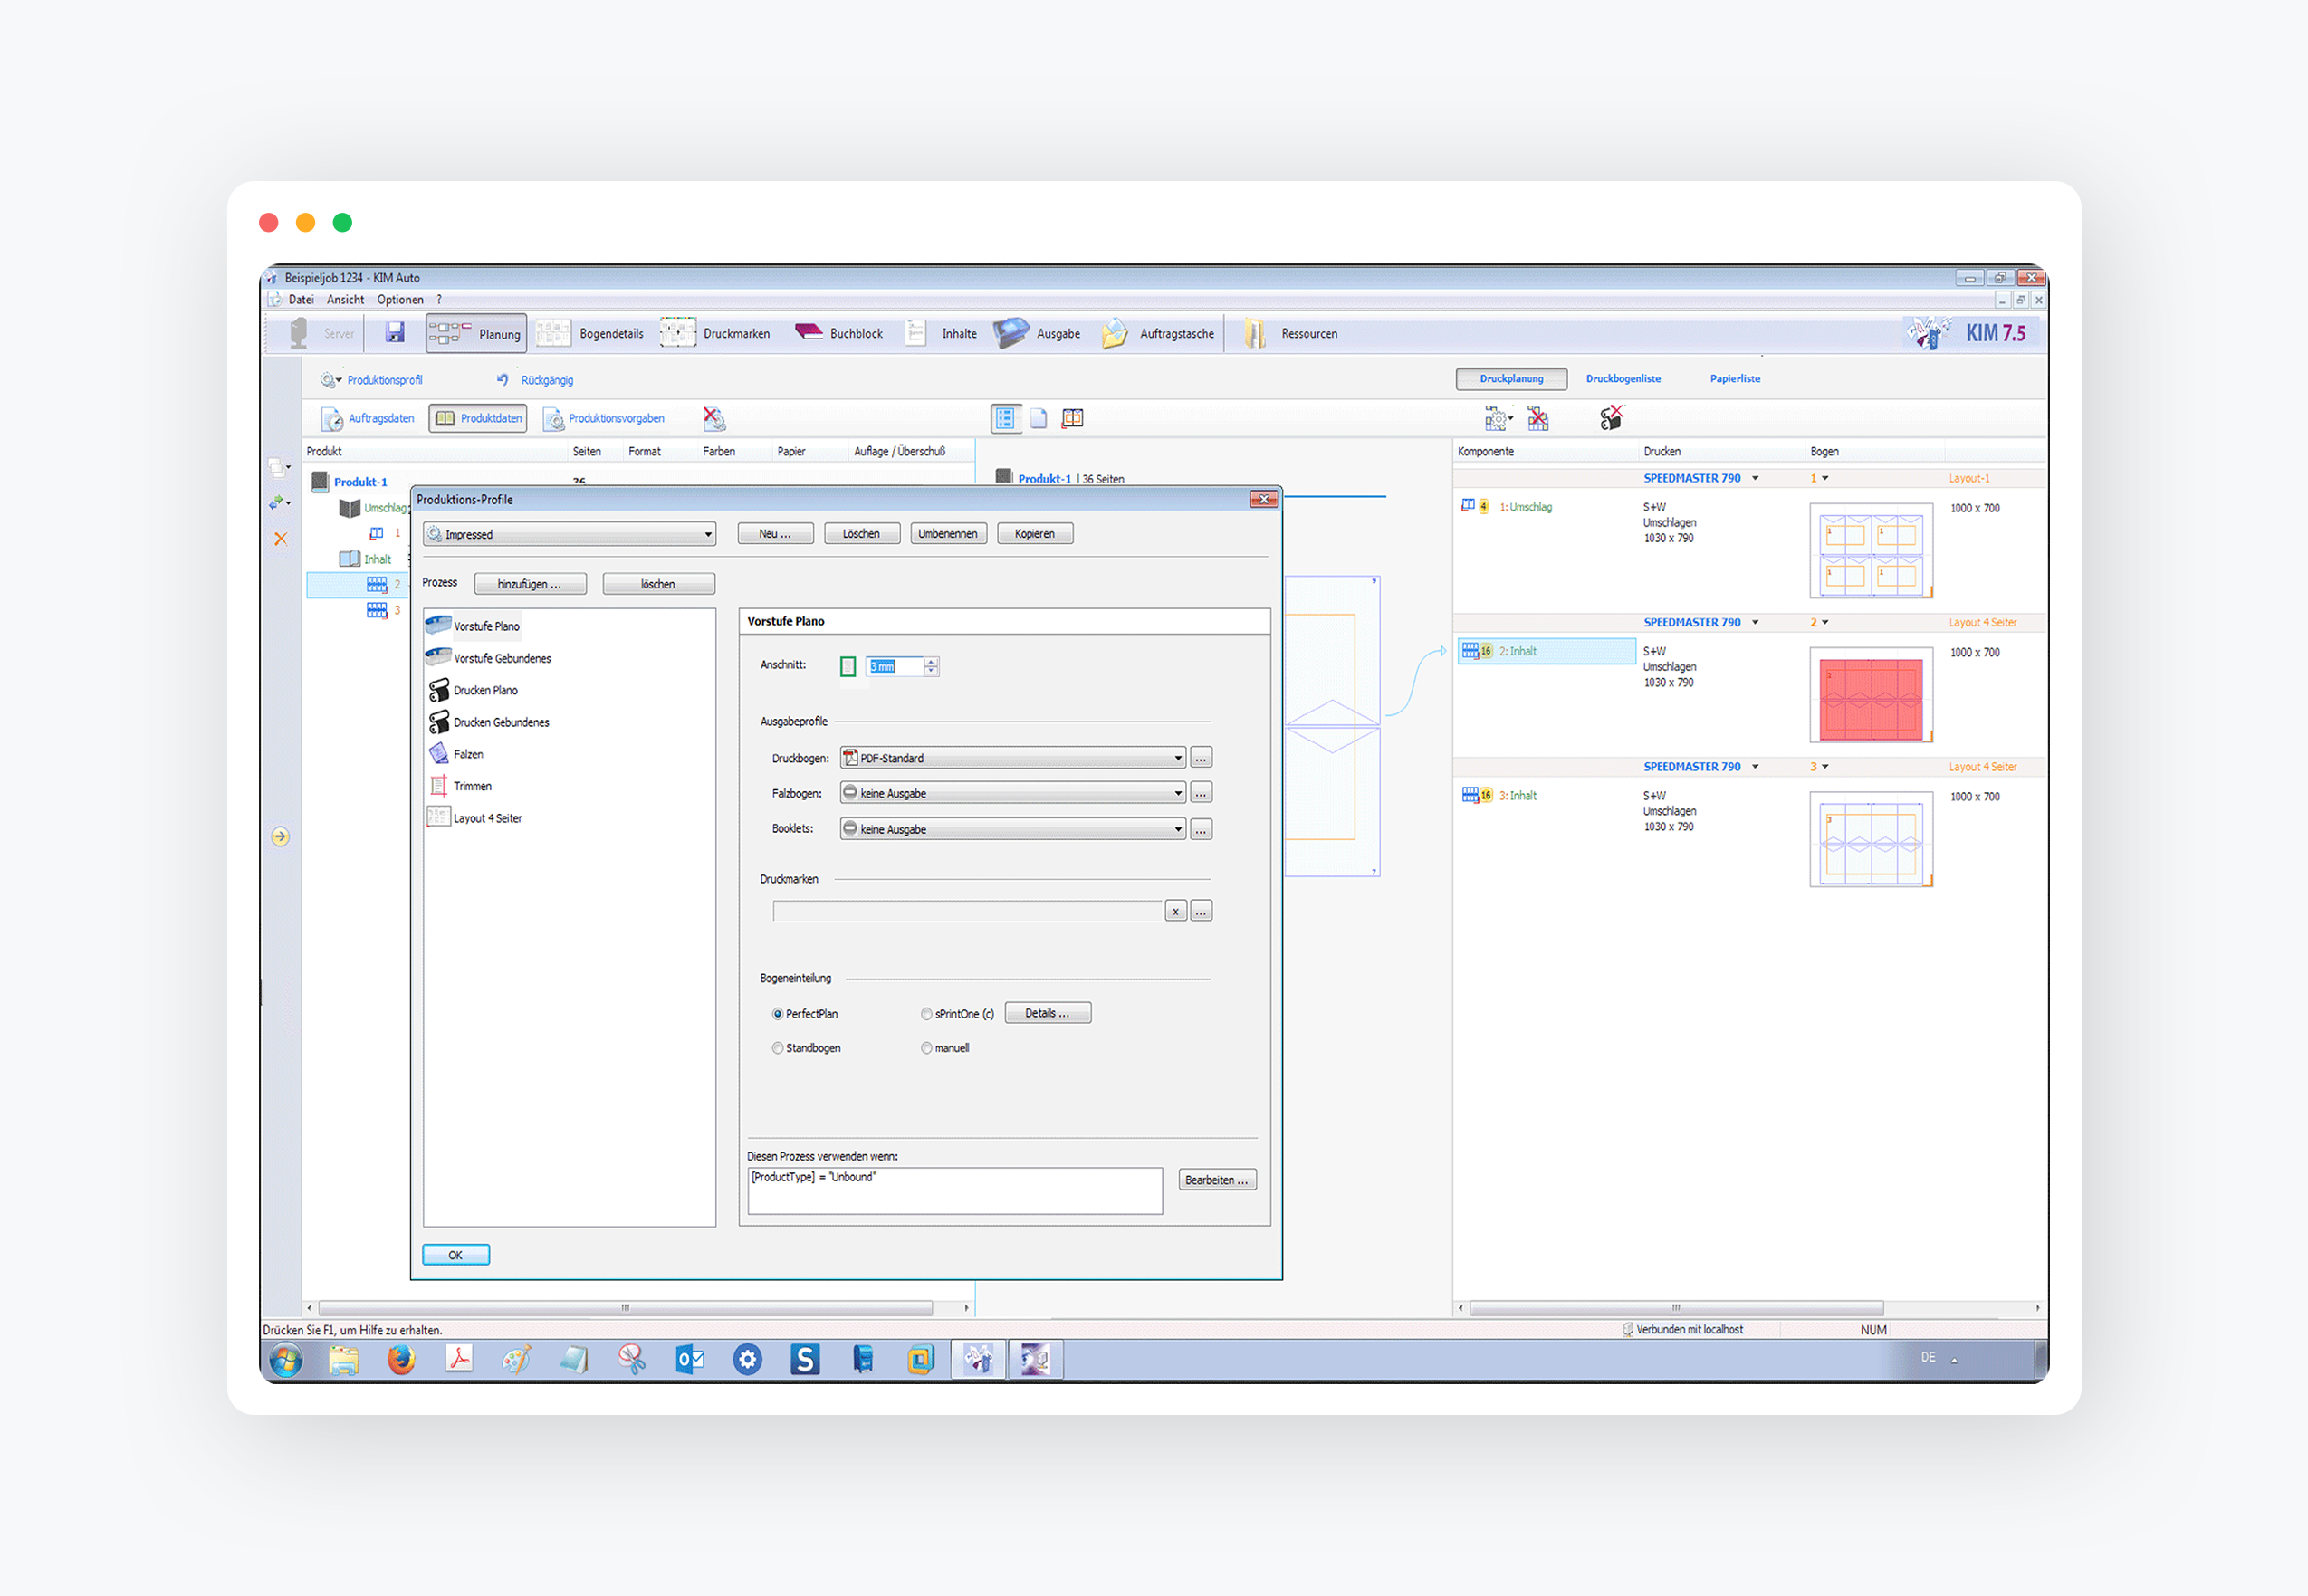The image size is (2308, 1596).
Task: Open the Auftragstasche envelope icon
Action: [1115, 333]
